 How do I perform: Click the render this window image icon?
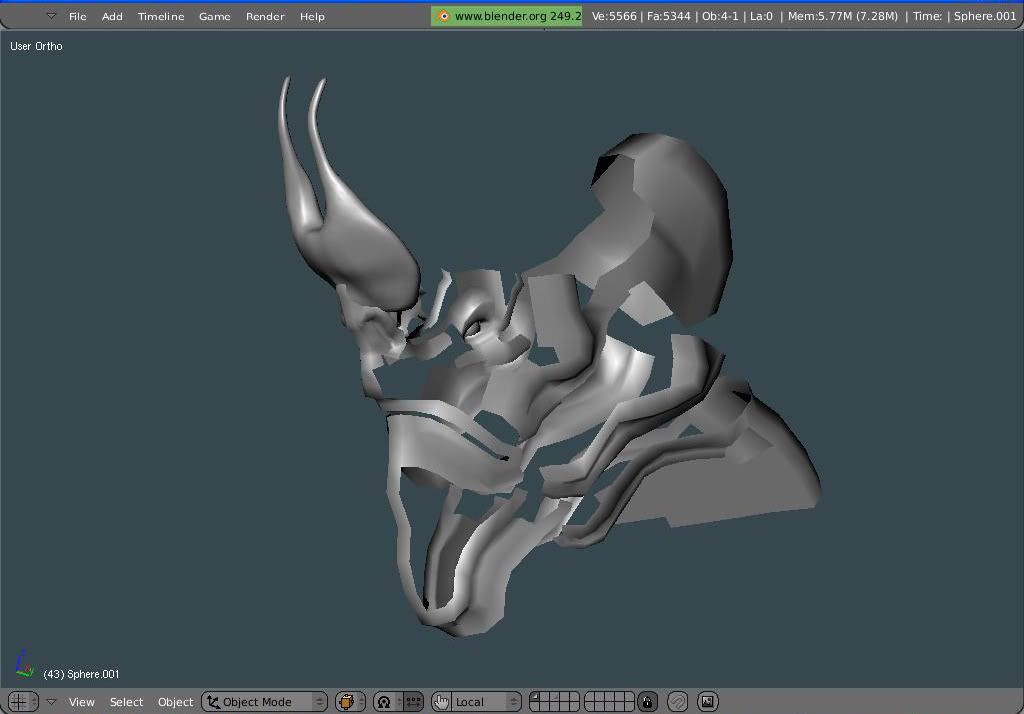point(707,702)
